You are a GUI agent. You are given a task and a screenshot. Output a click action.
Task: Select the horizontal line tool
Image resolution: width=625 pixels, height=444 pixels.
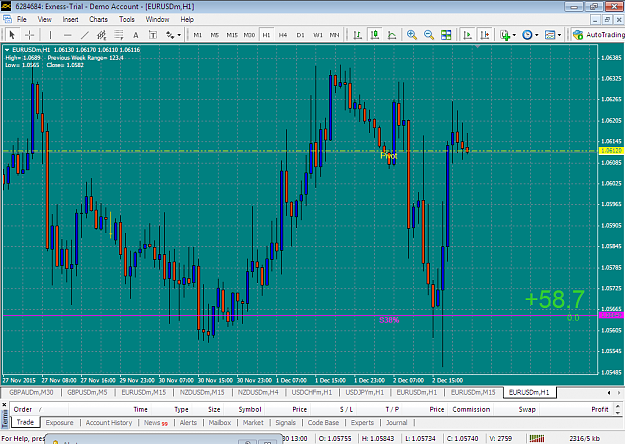[67, 35]
